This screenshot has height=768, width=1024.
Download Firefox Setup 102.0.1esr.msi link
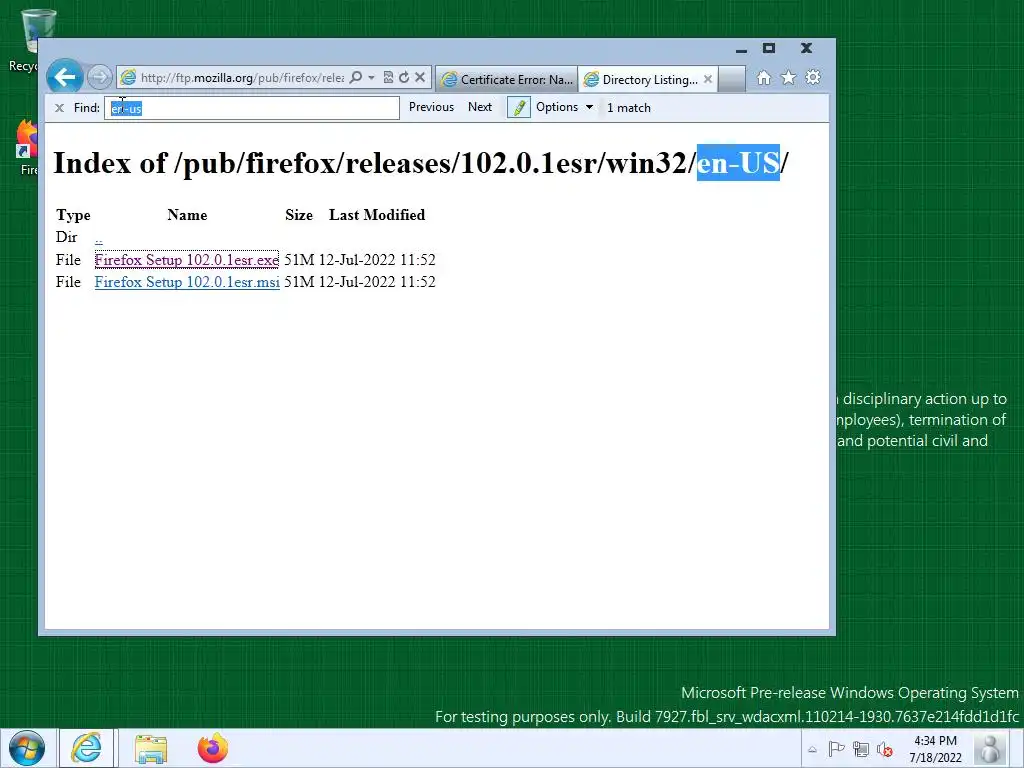tap(187, 282)
